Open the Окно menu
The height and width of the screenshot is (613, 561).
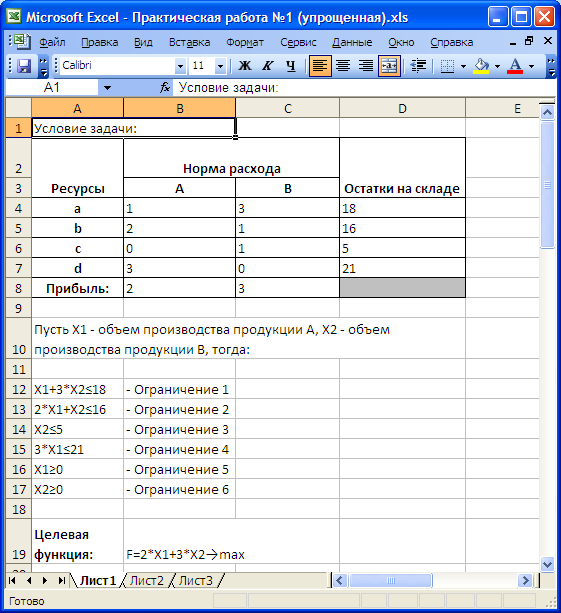click(401, 42)
